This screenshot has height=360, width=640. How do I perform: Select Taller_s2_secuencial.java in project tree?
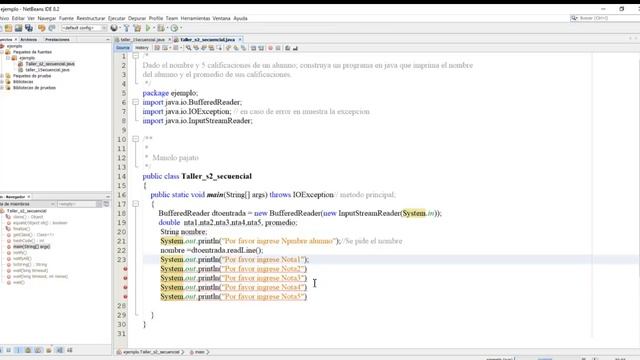click(x=50, y=64)
